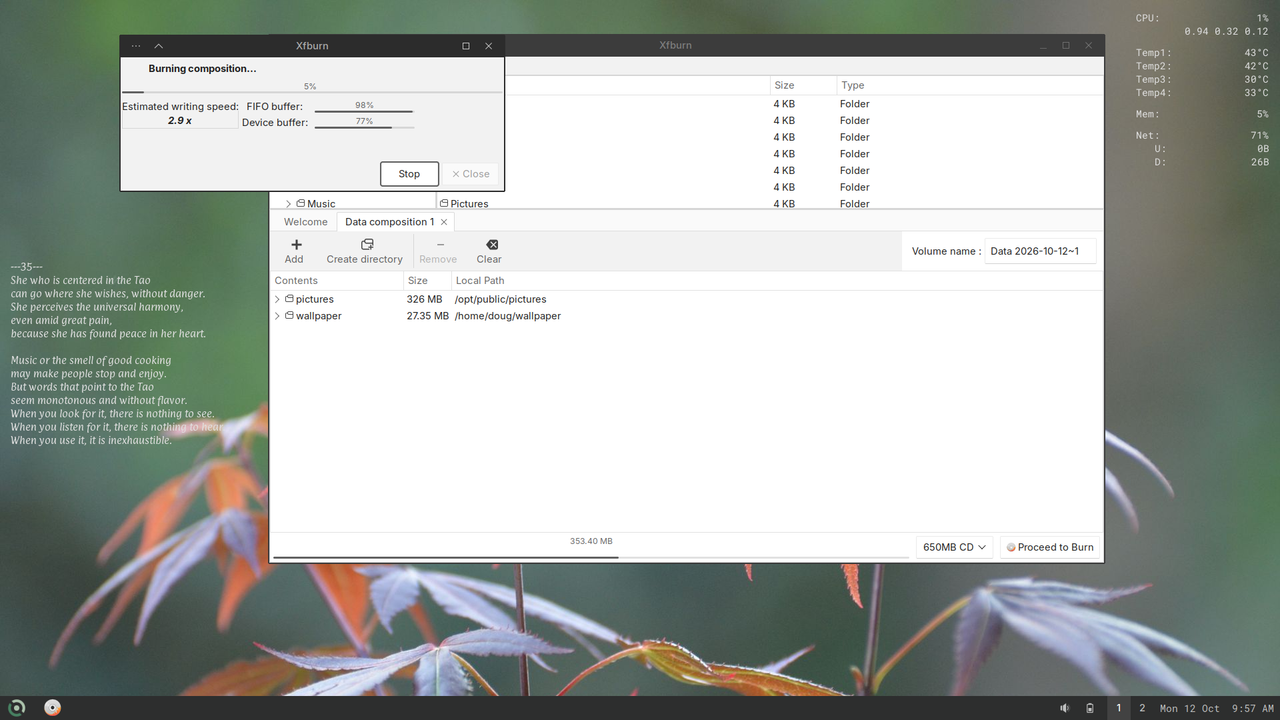Switch to the Welcome tab
This screenshot has height=720, width=1280.
pos(306,222)
